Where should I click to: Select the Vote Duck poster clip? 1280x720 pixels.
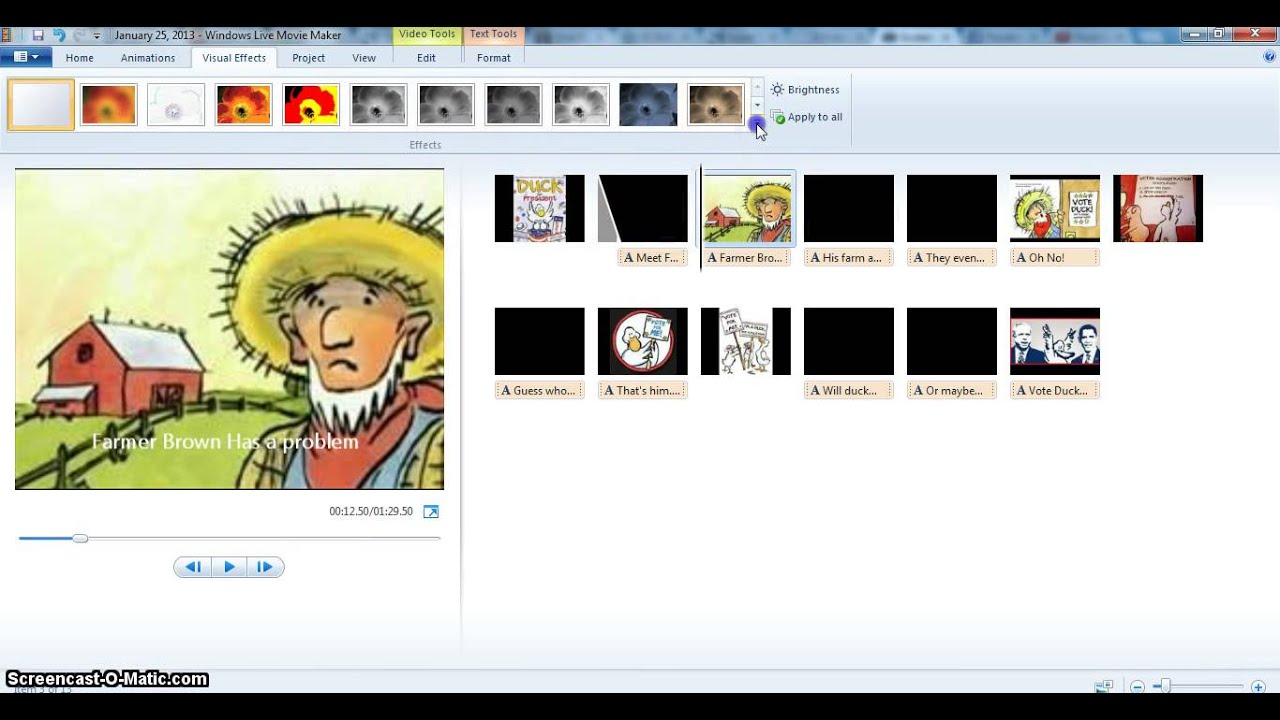click(1054, 209)
